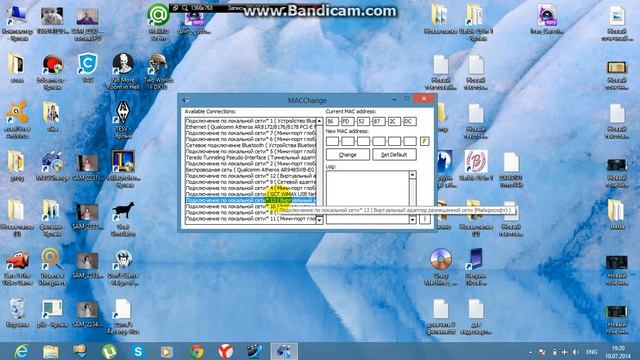Select the wireless network Qualcomm Atheros AR9485 row
The image size is (640, 360).
[251, 169]
